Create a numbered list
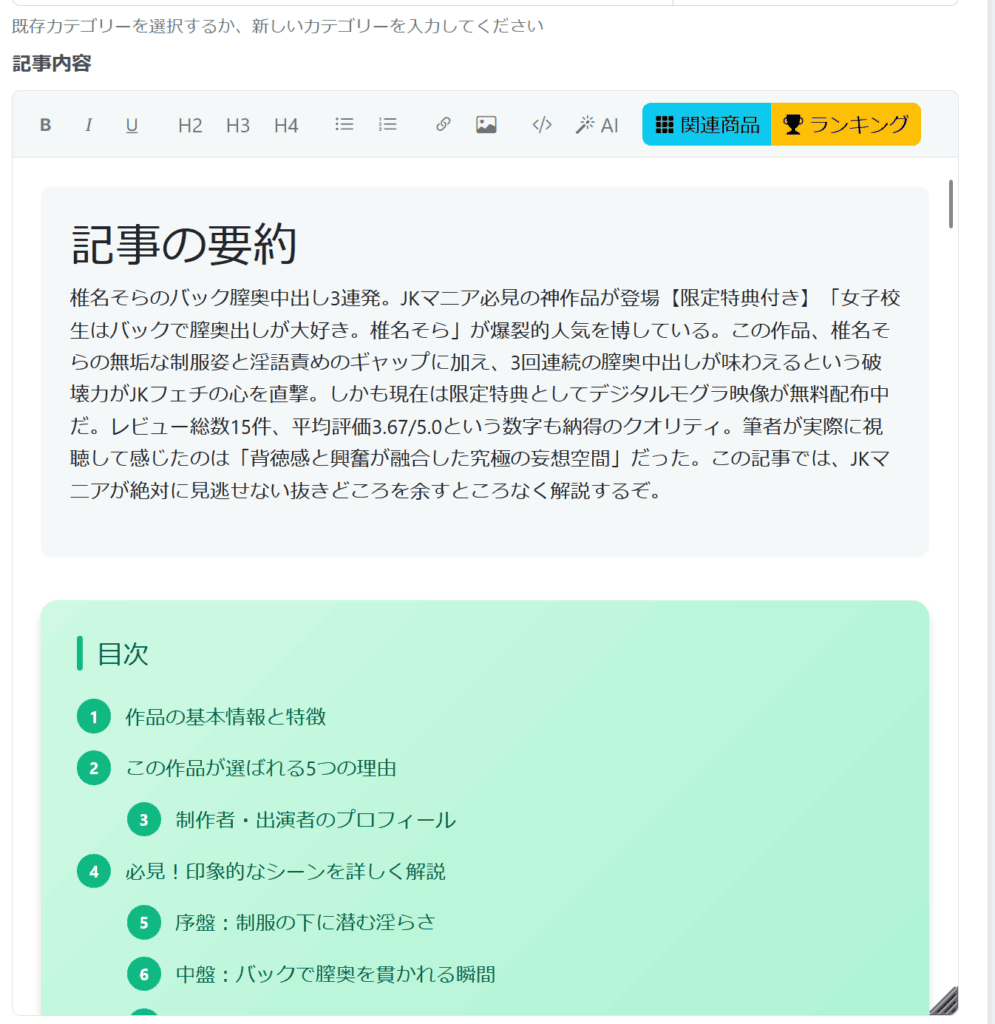 tap(387, 124)
